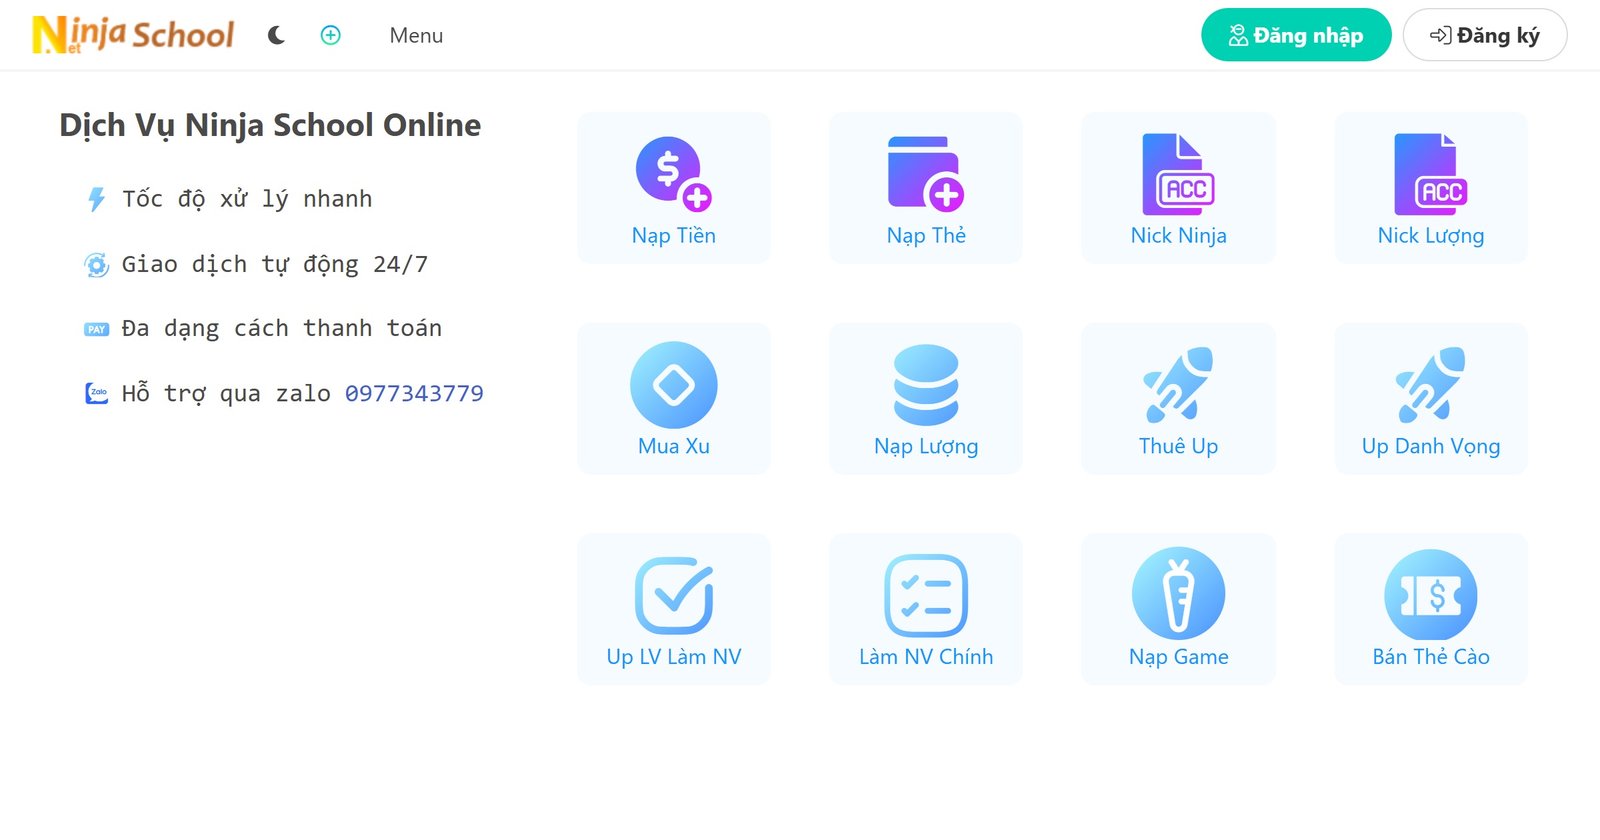Open the Nạp Lượng stacked coins icon
Image resolution: width=1600 pixels, height=840 pixels.
pyautogui.click(x=926, y=385)
